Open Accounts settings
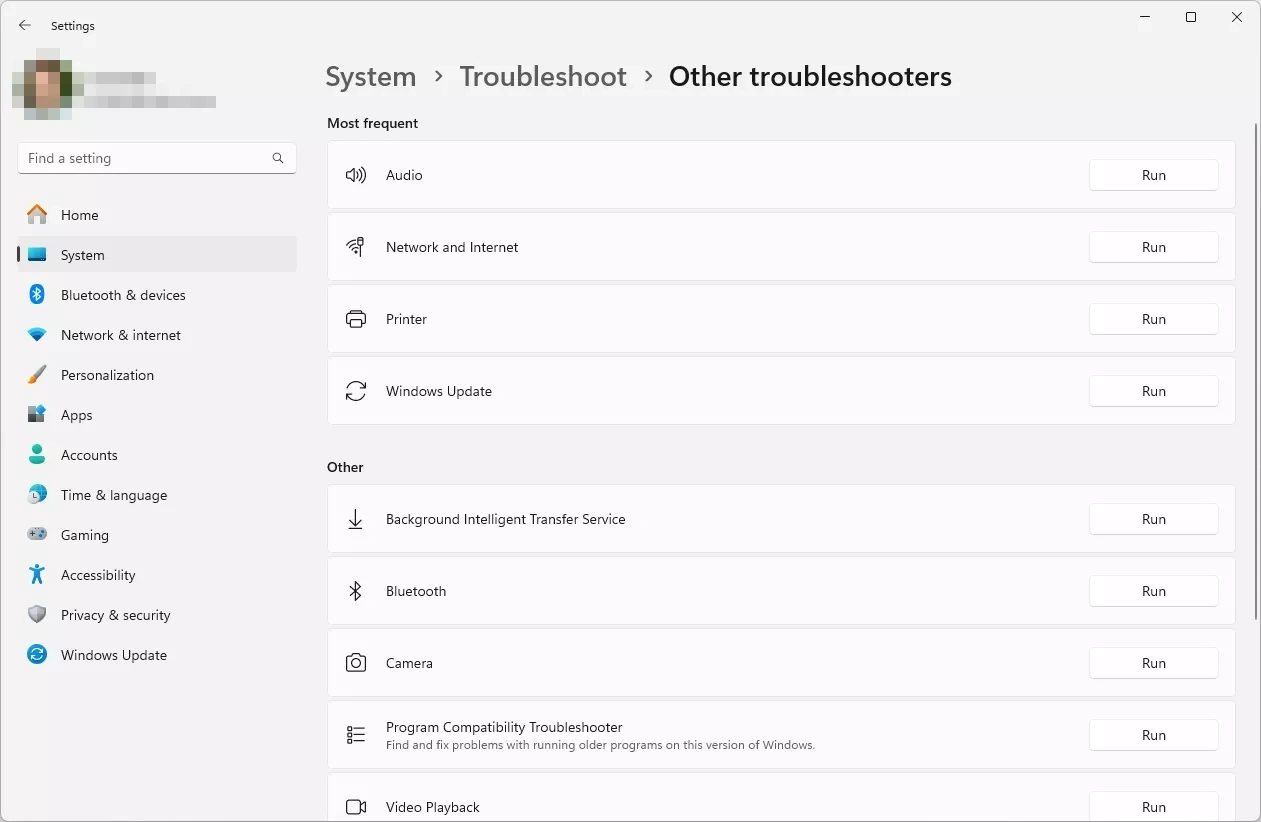 pos(157,455)
